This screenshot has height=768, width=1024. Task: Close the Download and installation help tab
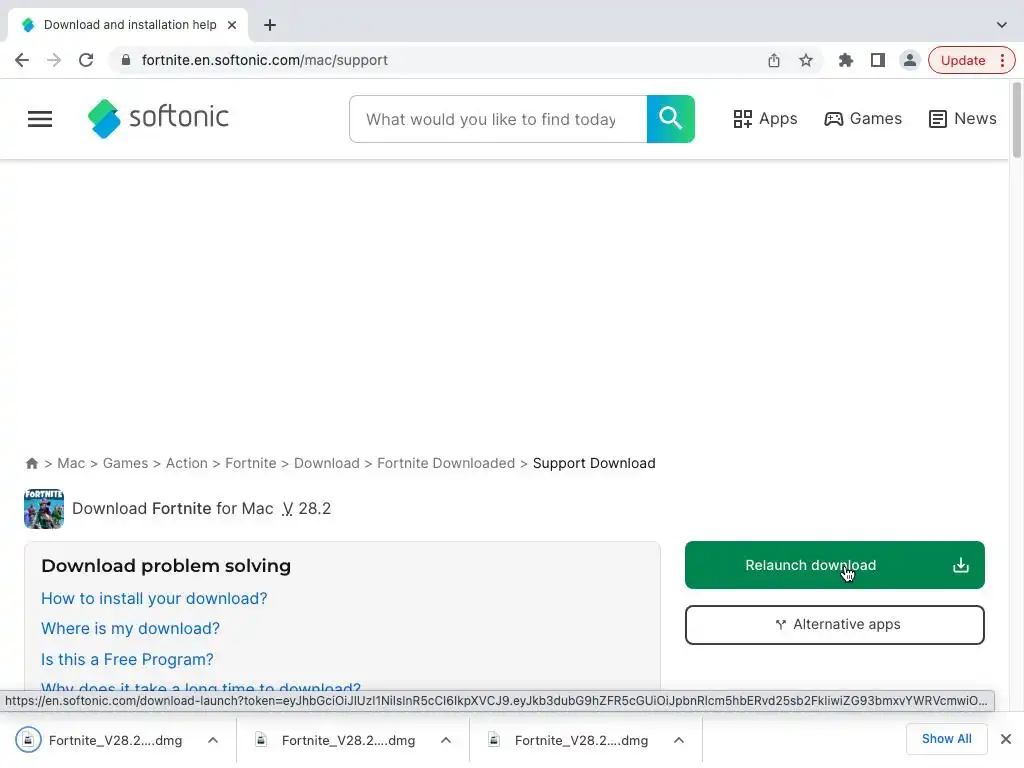(x=232, y=25)
